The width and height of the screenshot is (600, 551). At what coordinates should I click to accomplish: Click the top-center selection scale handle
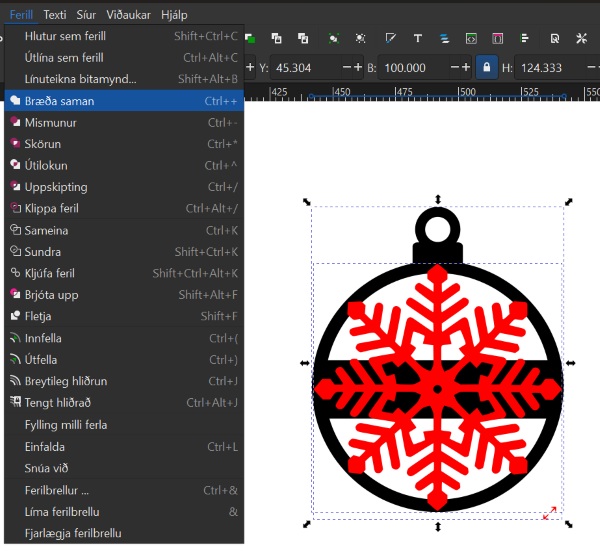(437, 200)
